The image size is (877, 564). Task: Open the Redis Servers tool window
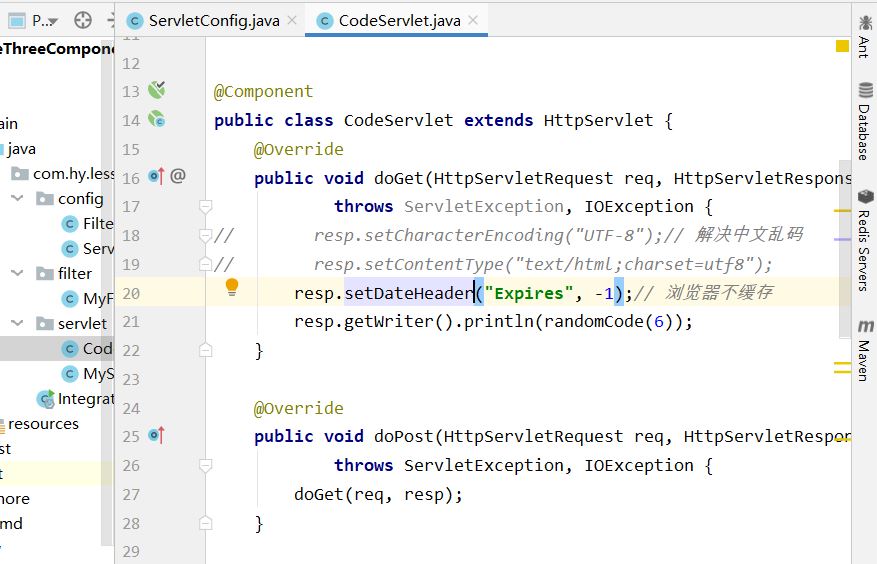pyautogui.click(x=865, y=240)
